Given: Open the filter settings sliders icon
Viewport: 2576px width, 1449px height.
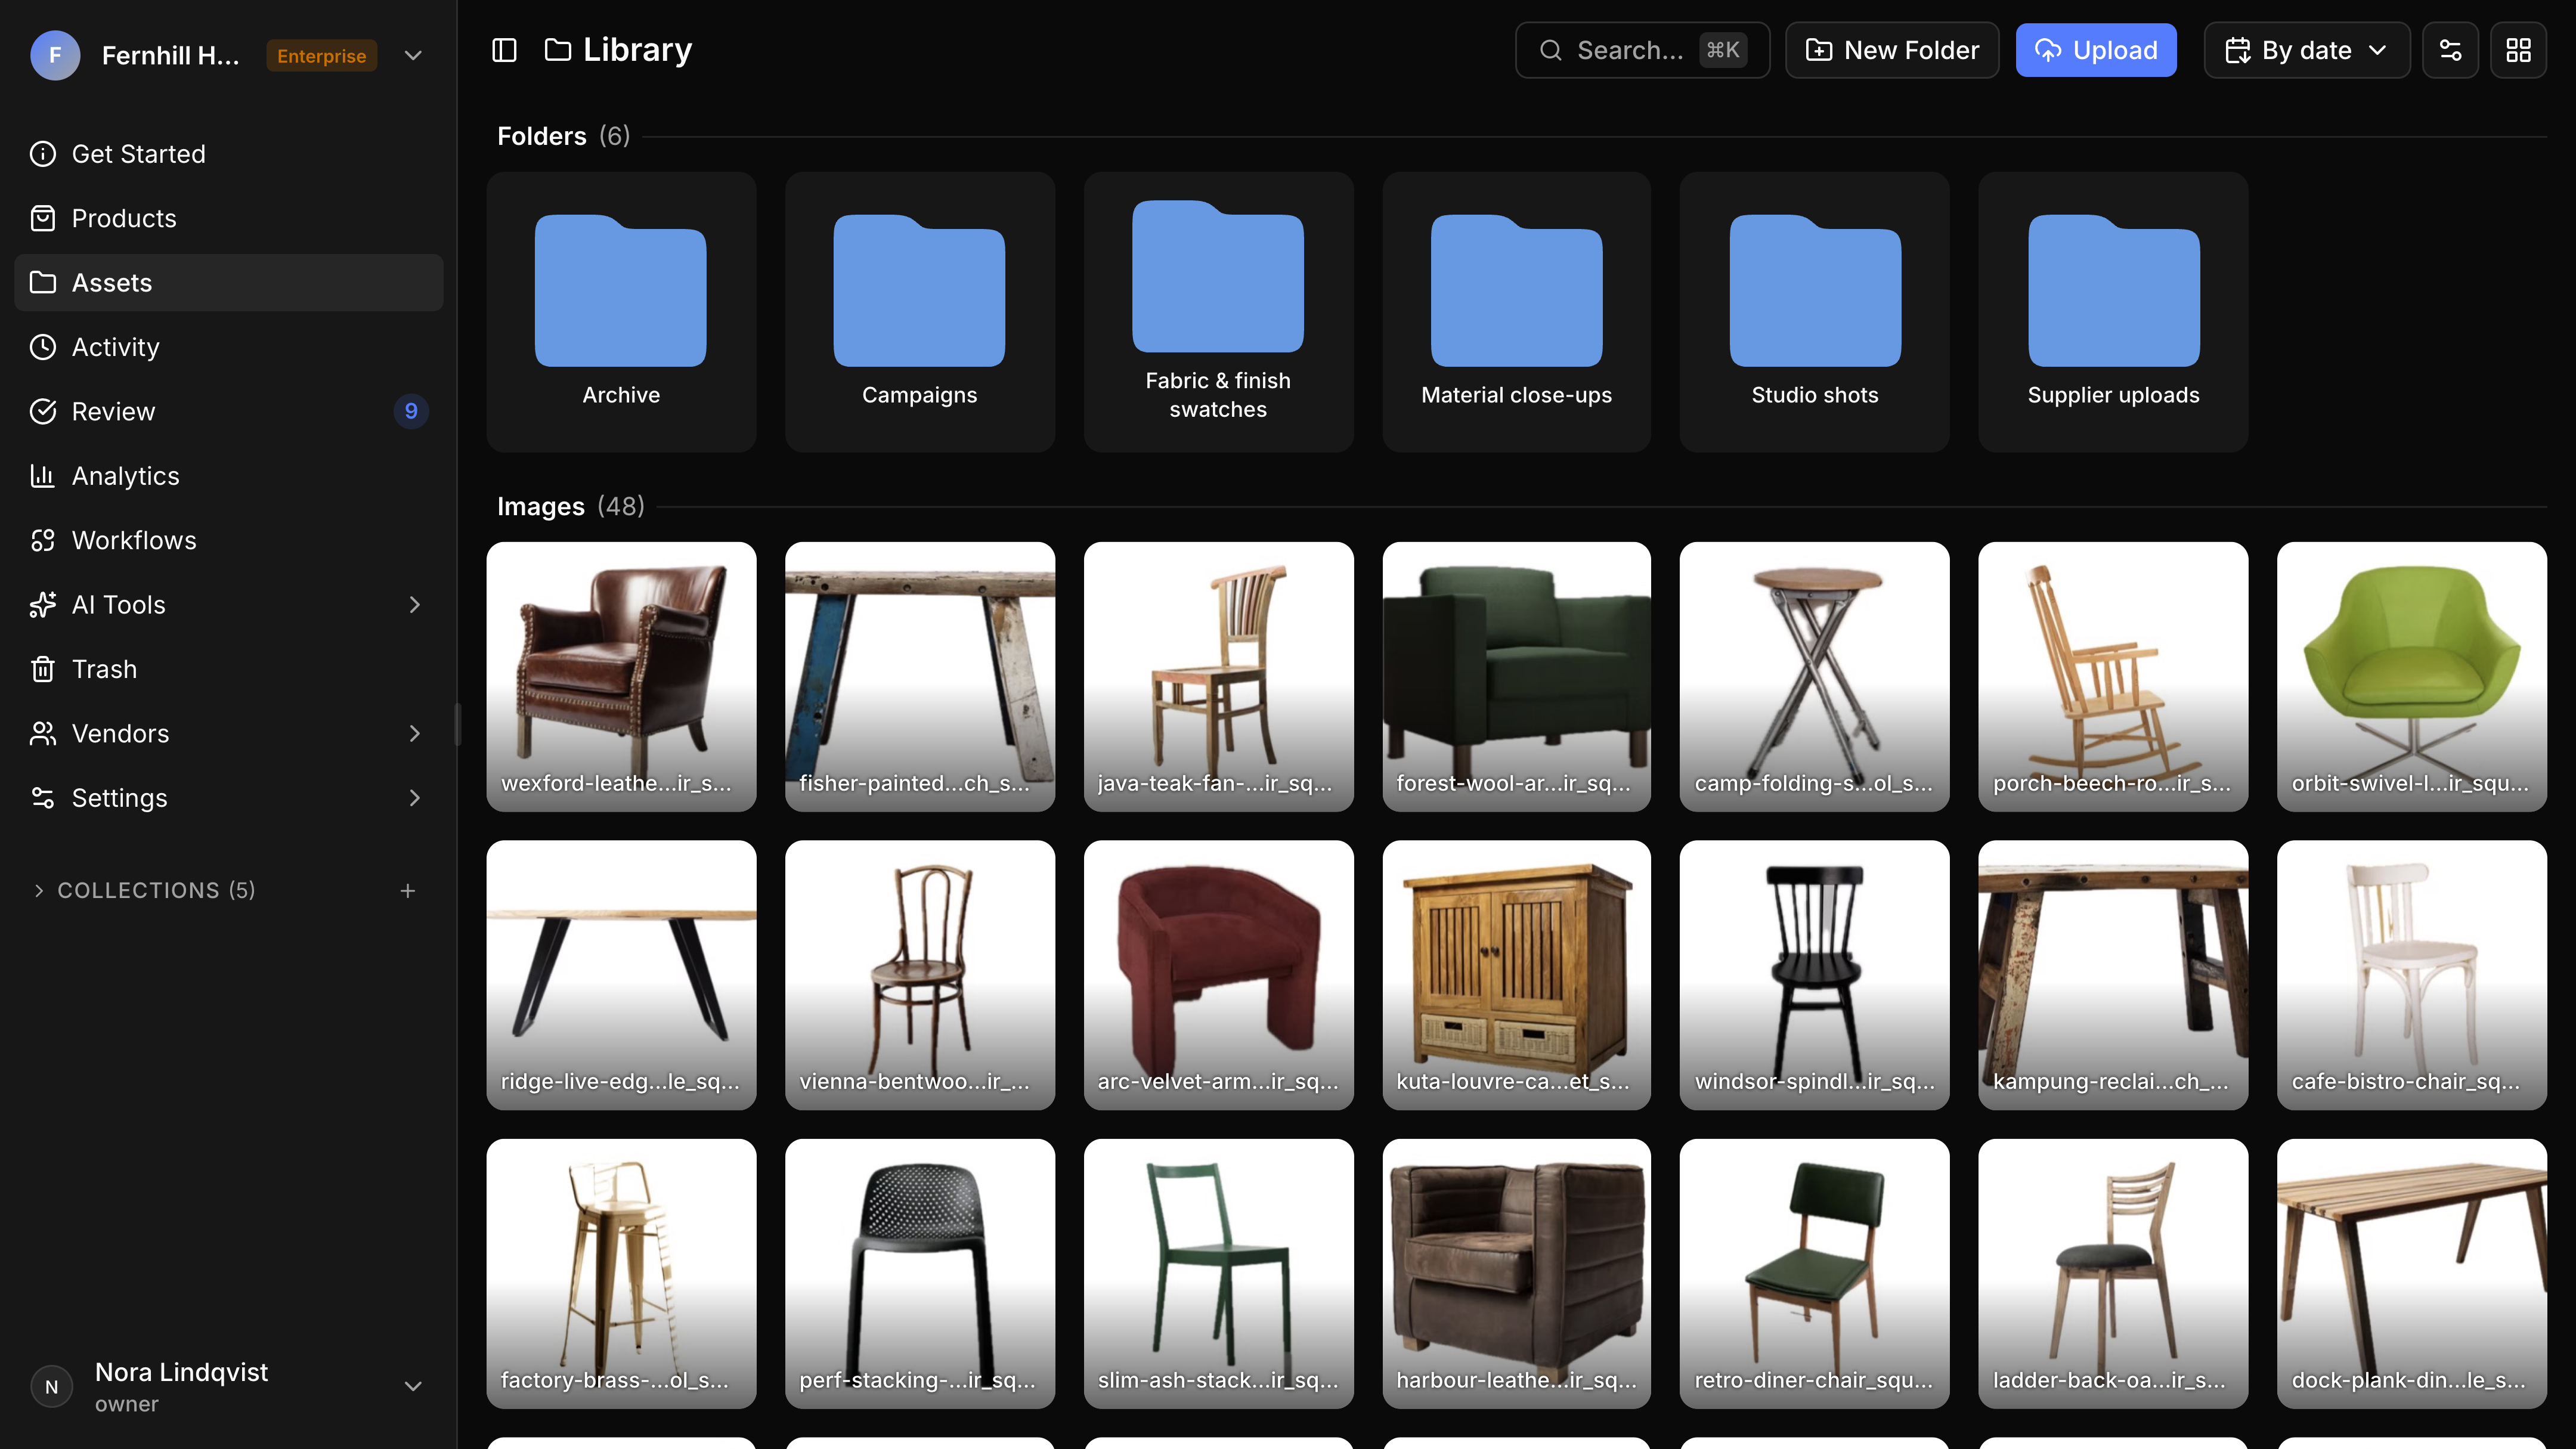Looking at the screenshot, I should coord(2450,50).
